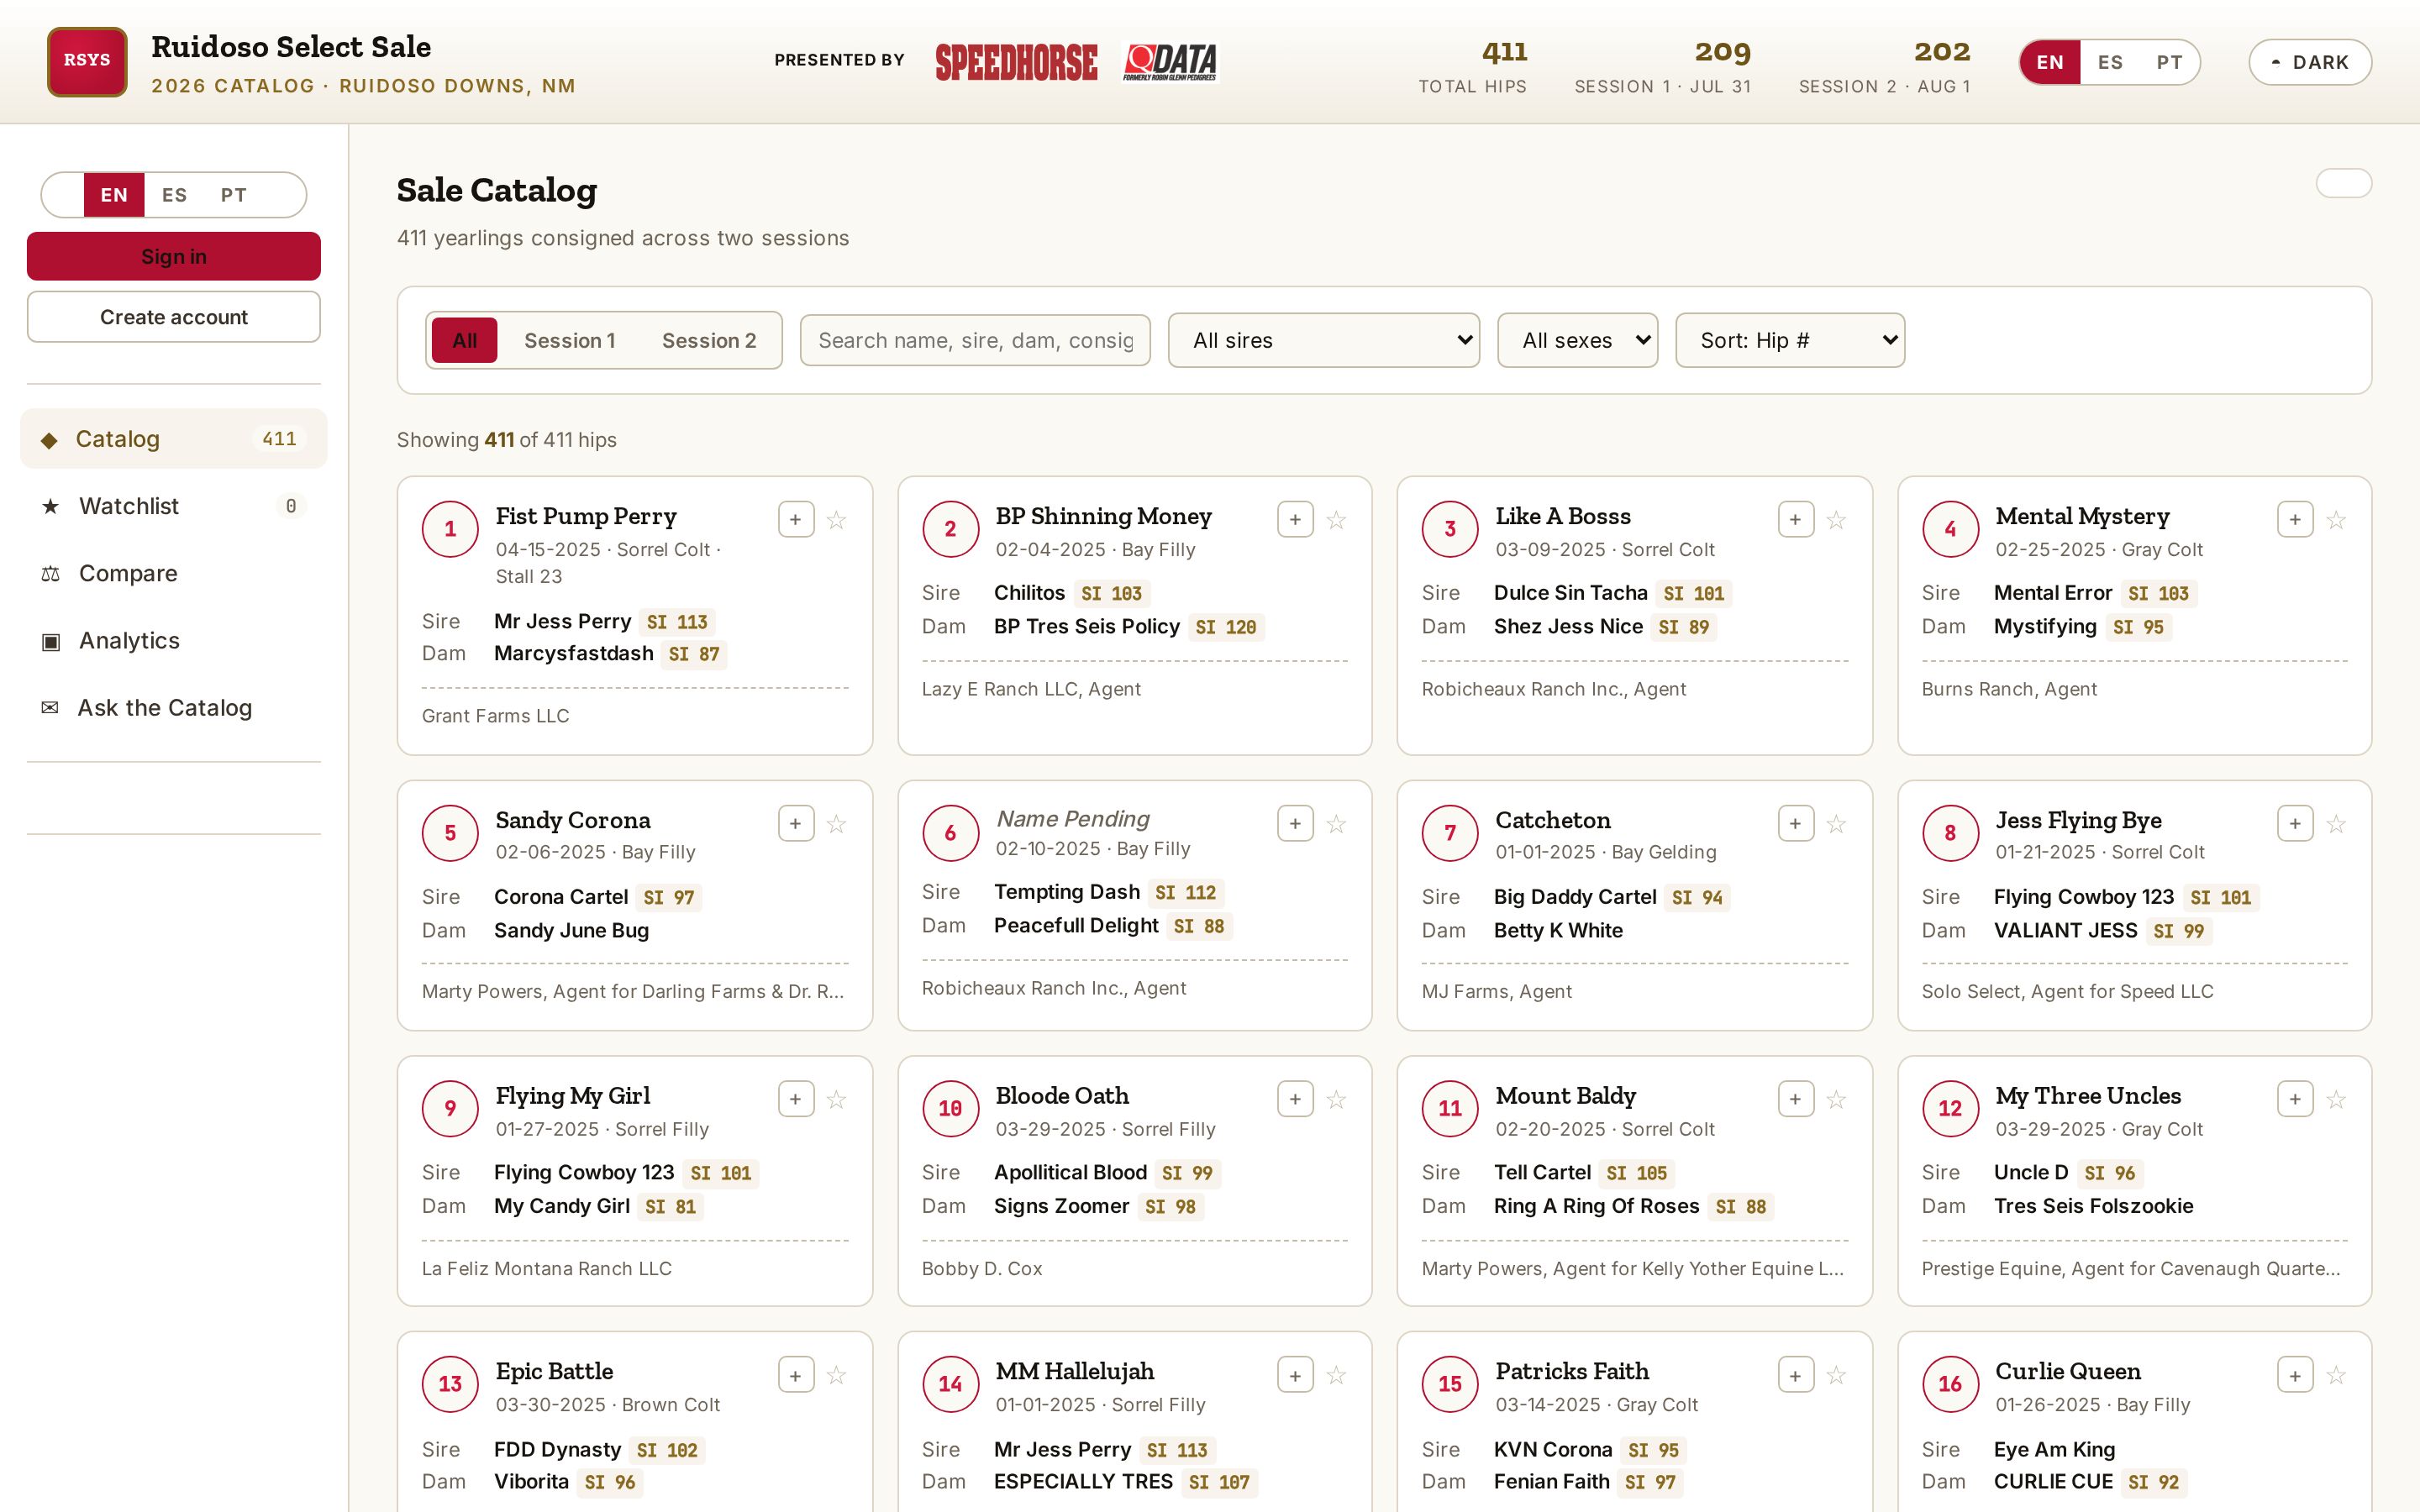Viewport: 2420px width, 1512px height.
Task: Switch header language to PT
Action: [2169, 62]
